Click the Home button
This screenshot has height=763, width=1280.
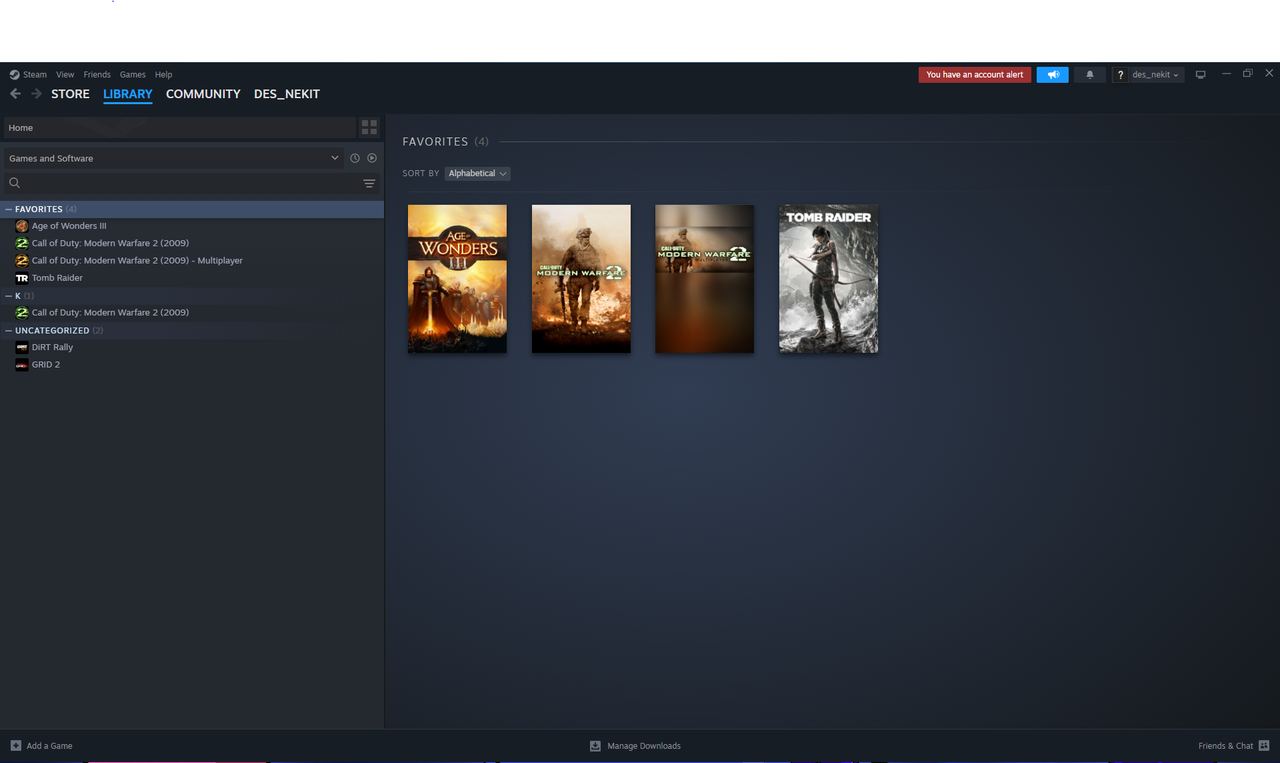pyautogui.click(x=180, y=128)
